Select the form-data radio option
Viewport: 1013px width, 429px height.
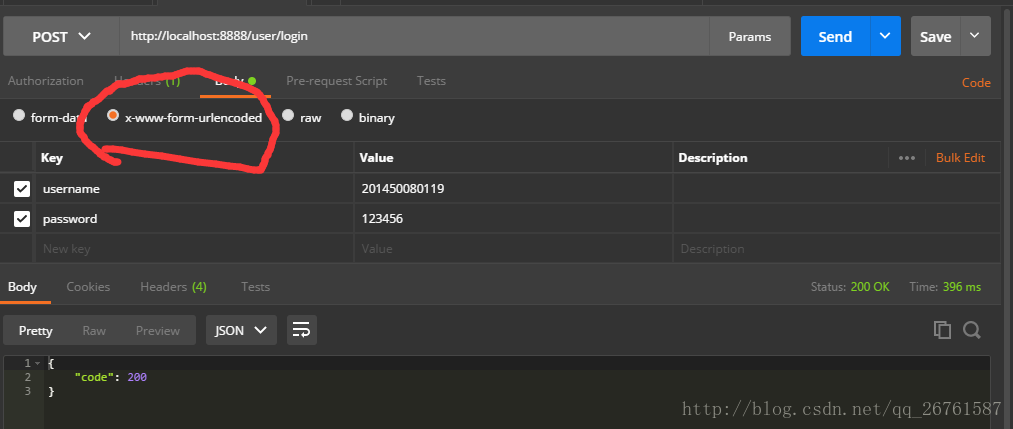[19, 116]
